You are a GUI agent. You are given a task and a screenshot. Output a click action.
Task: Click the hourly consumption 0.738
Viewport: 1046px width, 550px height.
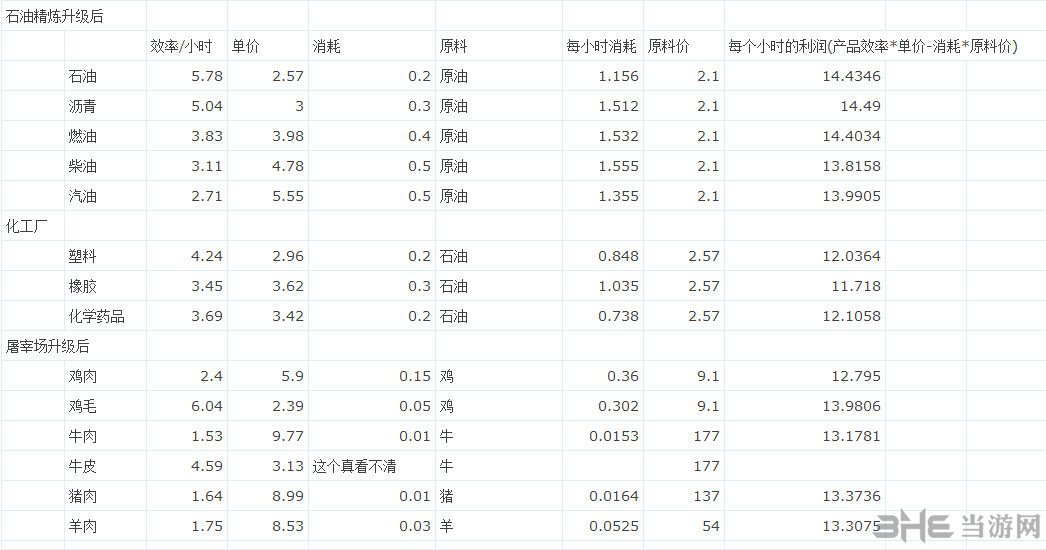pyautogui.click(x=618, y=316)
